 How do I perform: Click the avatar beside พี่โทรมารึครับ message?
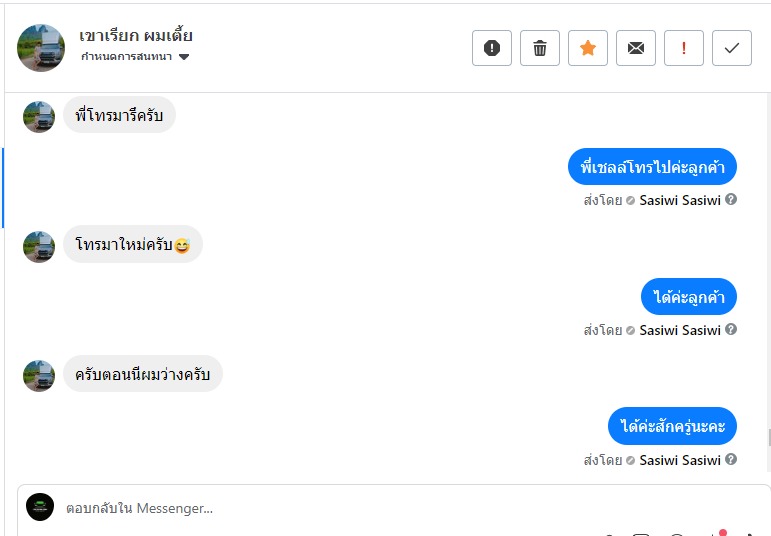tap(39, 116)
